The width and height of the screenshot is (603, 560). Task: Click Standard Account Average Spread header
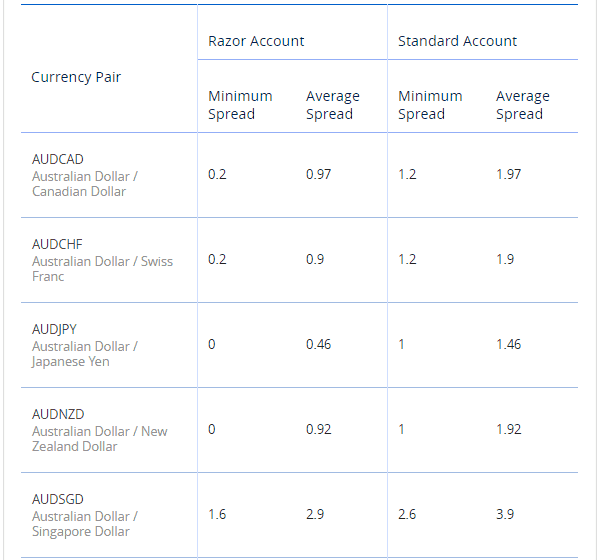click(523, 105)
